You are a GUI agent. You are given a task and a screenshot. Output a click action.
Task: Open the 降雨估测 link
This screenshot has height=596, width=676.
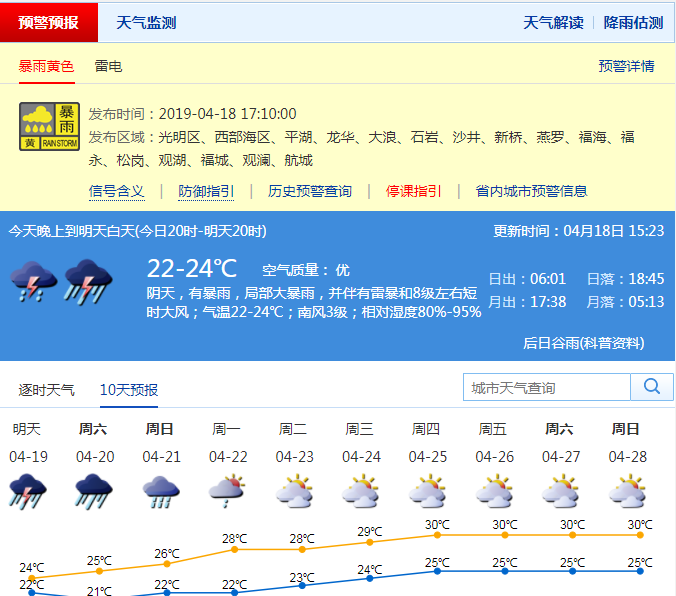click(633, 22)
